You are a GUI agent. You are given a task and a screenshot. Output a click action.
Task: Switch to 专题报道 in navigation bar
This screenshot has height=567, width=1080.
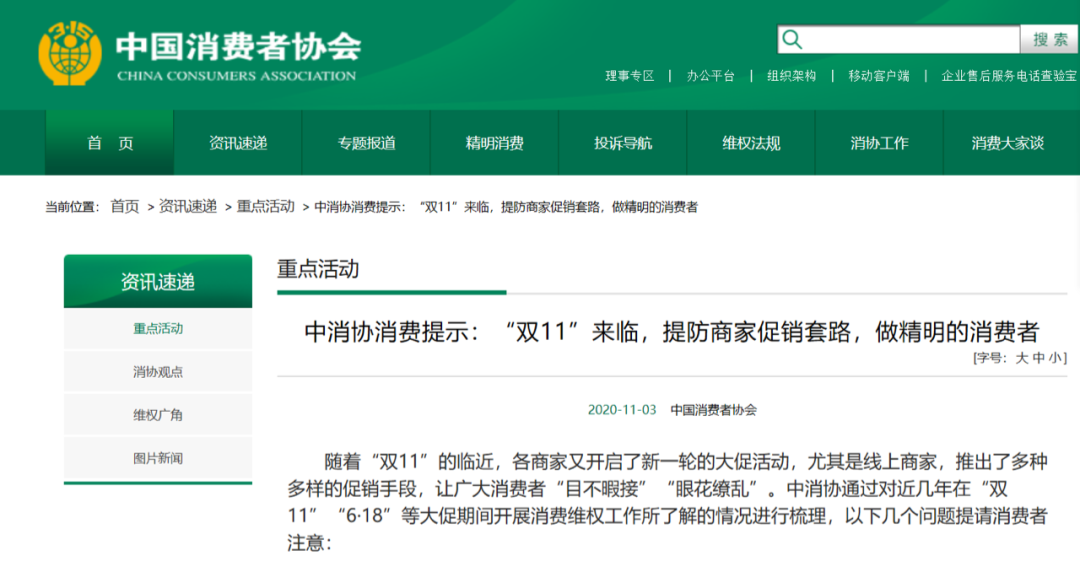(x=366, y=143)
